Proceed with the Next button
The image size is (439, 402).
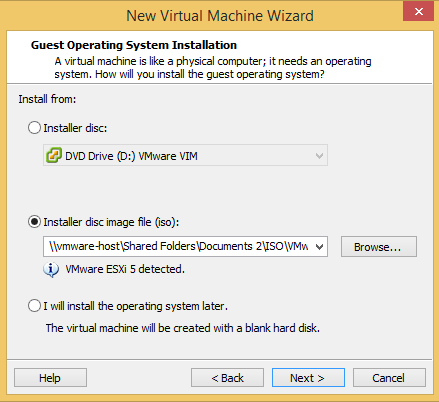pos(308,378)
